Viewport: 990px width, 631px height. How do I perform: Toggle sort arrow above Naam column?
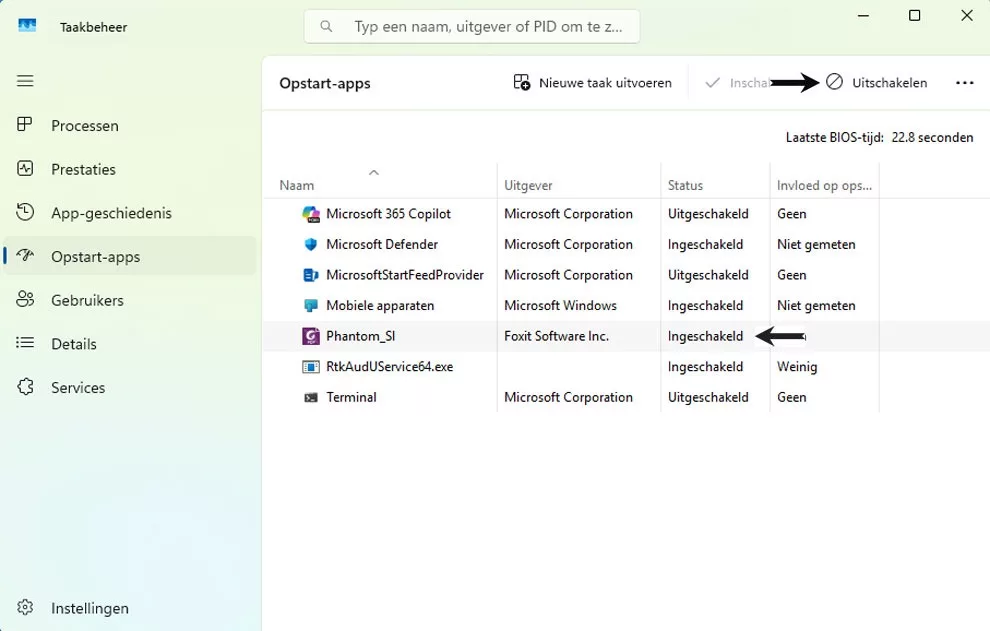374,172
